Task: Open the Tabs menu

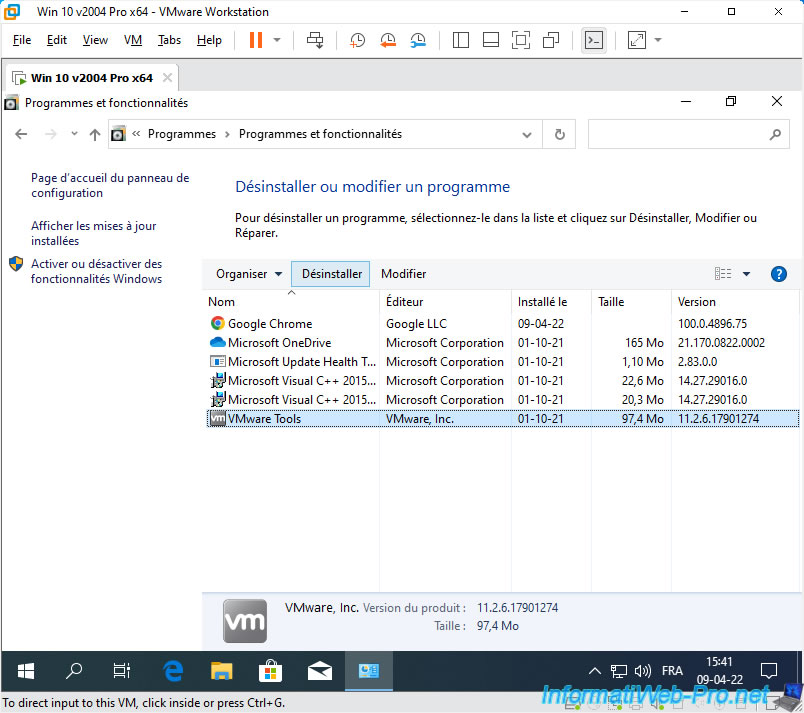Action: point(169,40)
